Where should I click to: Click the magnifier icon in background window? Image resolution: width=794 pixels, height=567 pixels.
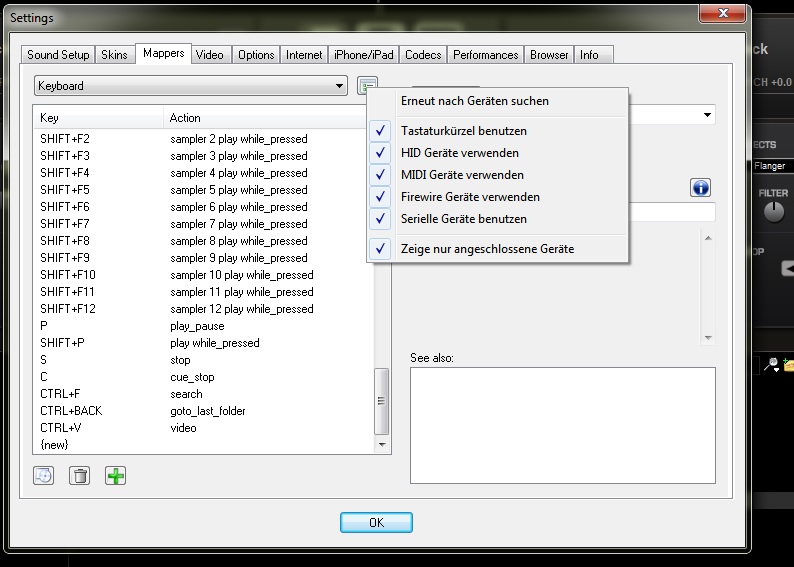pyautogui.click(x=772, y=366)
